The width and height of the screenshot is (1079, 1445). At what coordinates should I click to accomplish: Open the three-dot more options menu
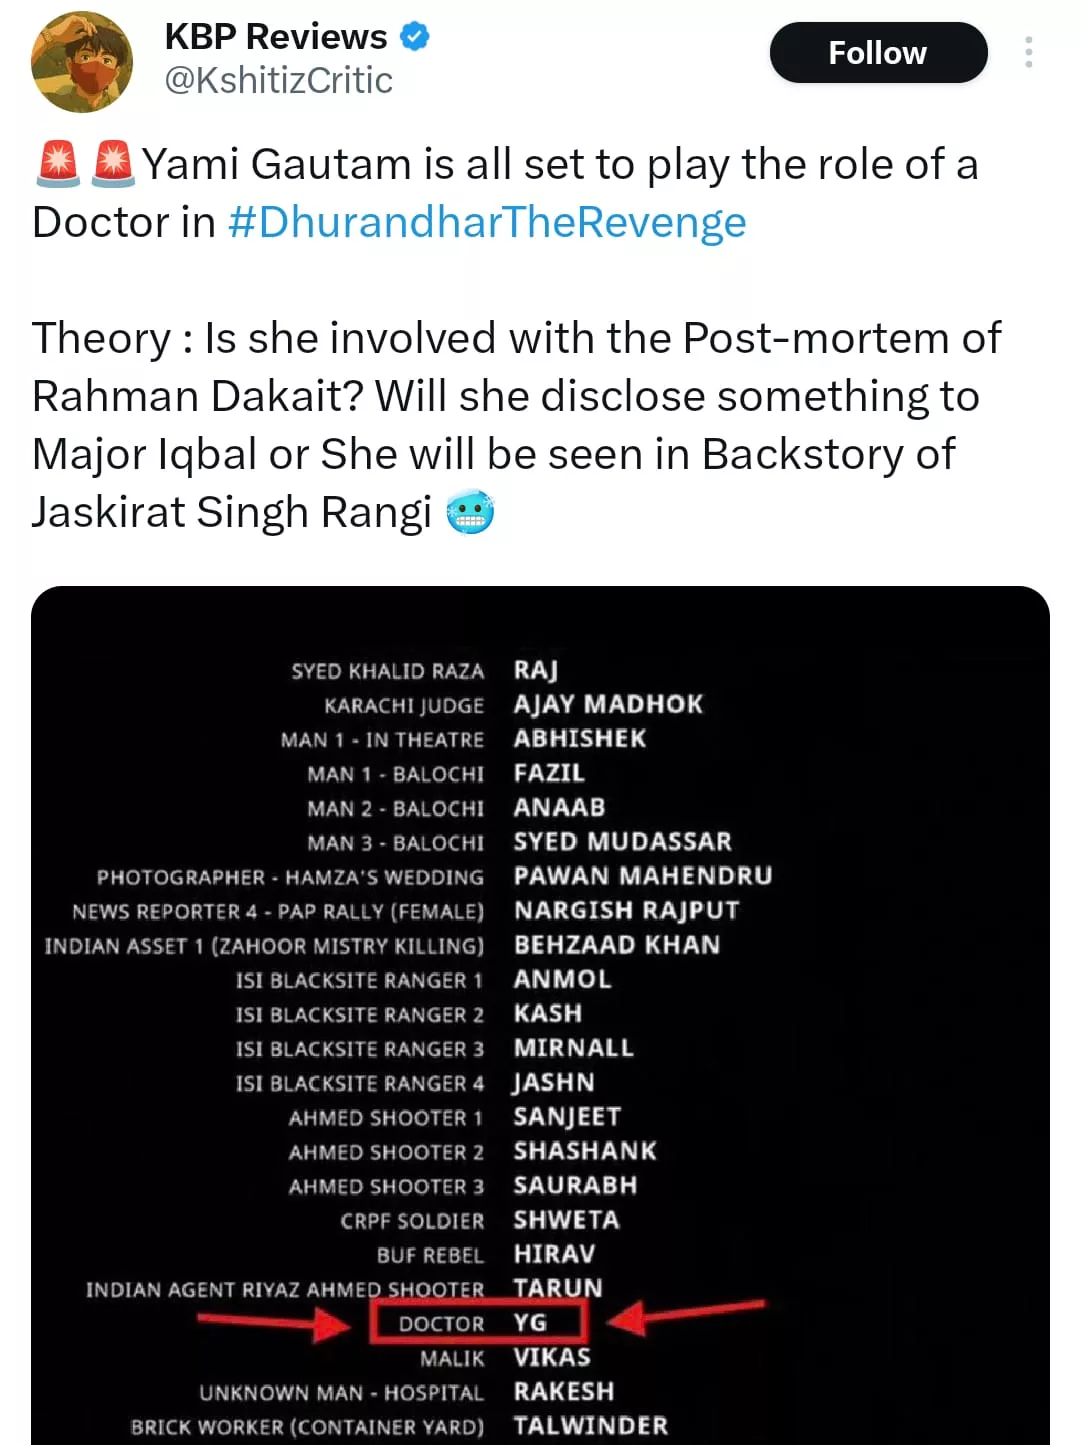1028,52
